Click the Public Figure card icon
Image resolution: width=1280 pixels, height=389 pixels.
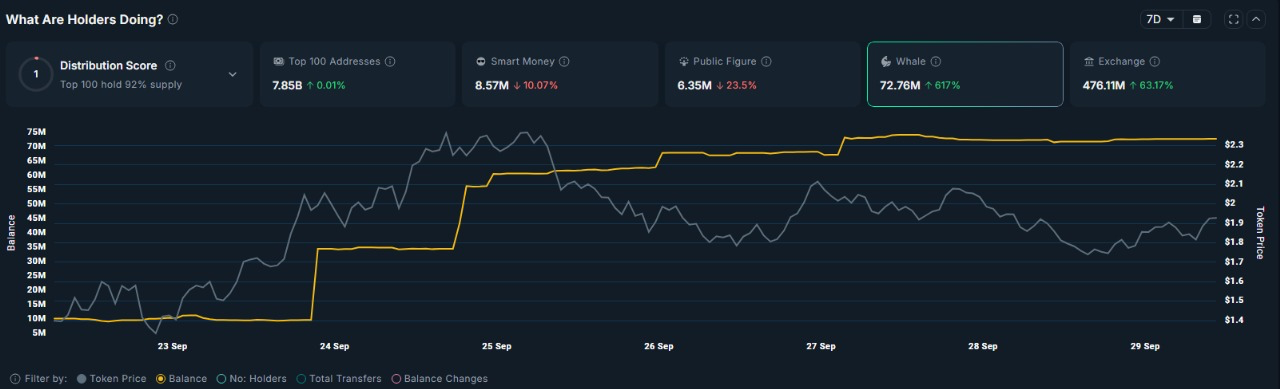click(684, 61)
